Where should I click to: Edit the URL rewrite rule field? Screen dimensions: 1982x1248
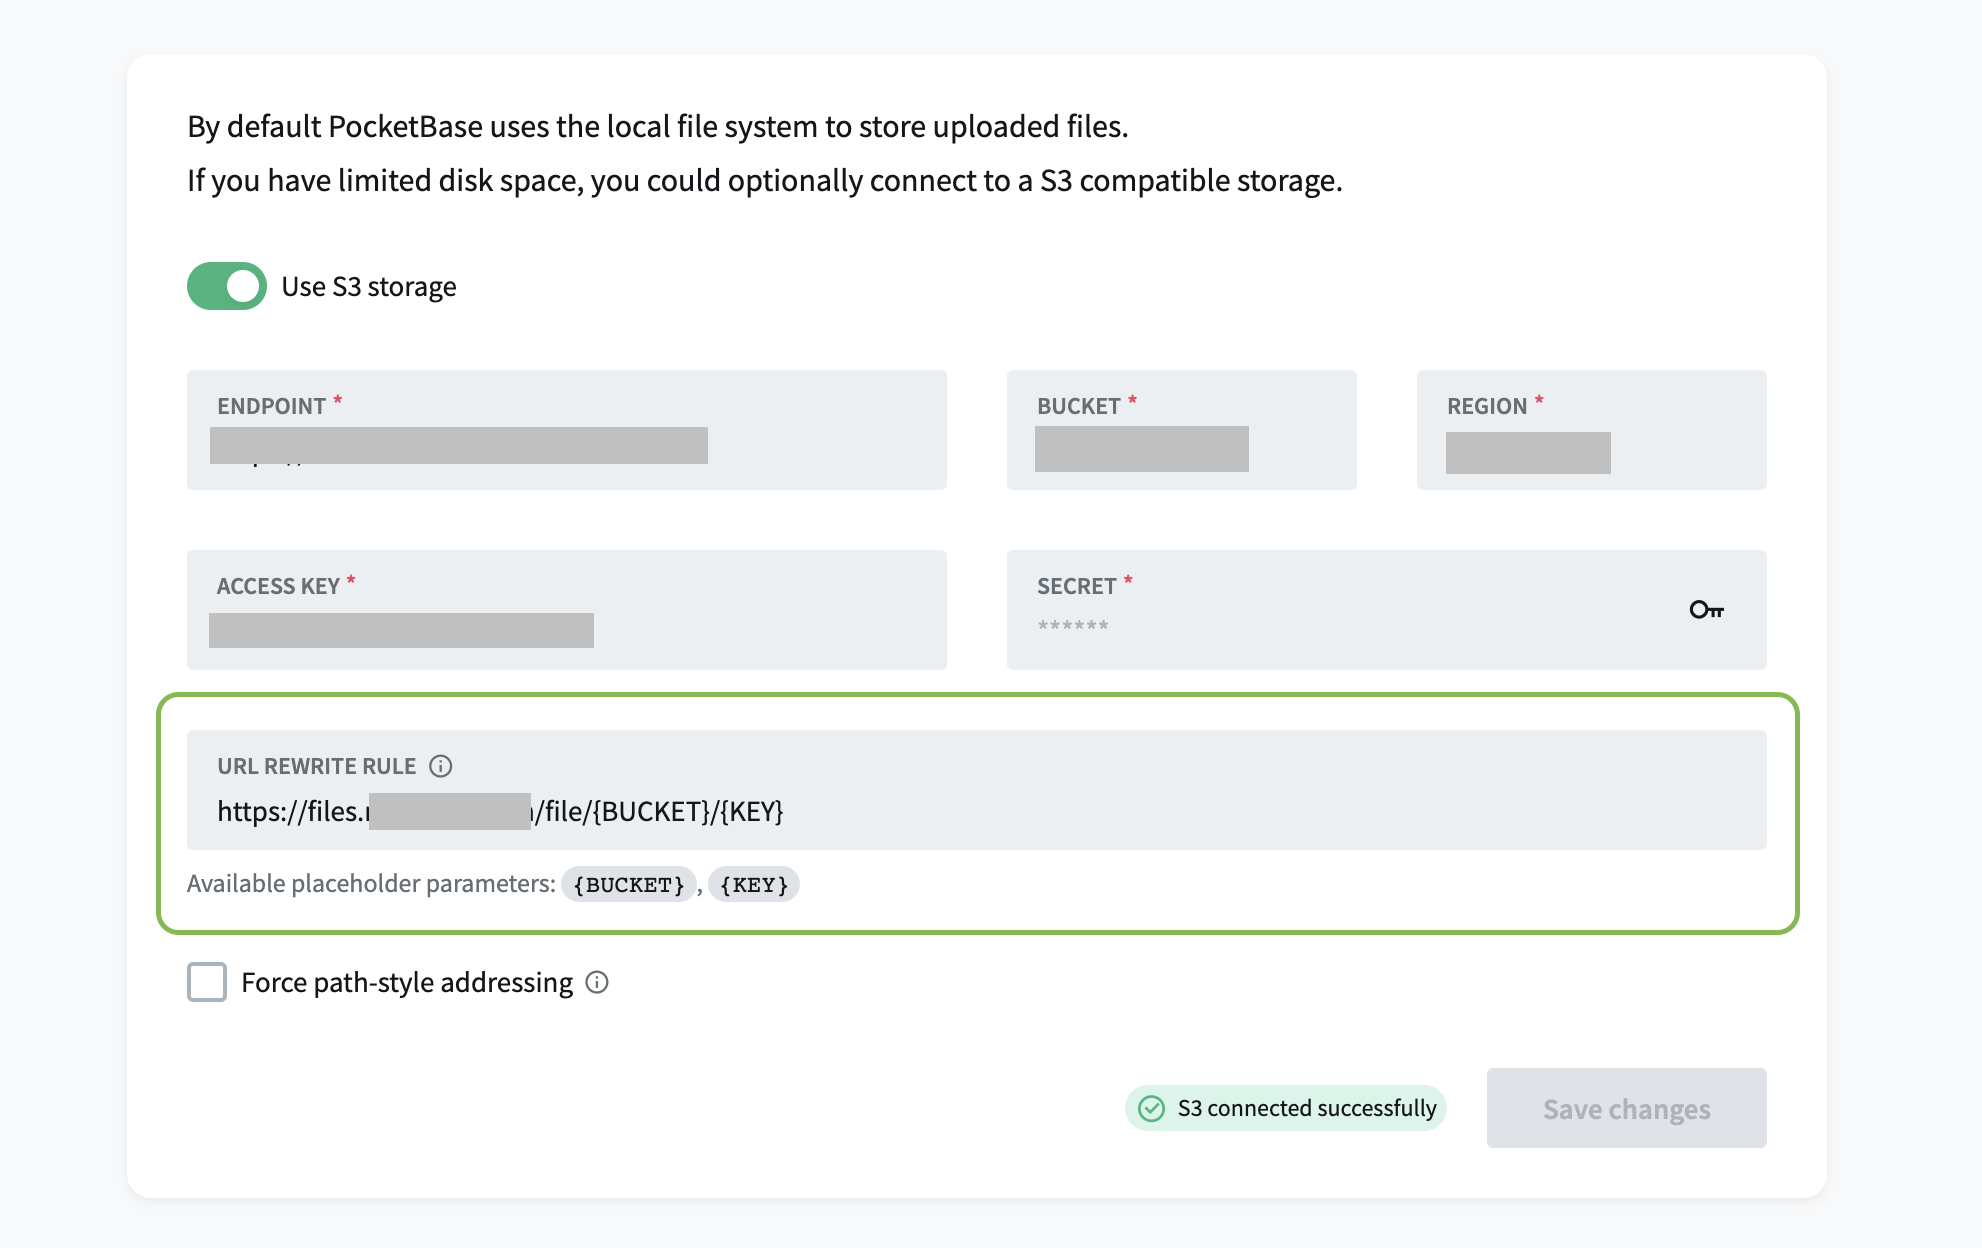977,790
